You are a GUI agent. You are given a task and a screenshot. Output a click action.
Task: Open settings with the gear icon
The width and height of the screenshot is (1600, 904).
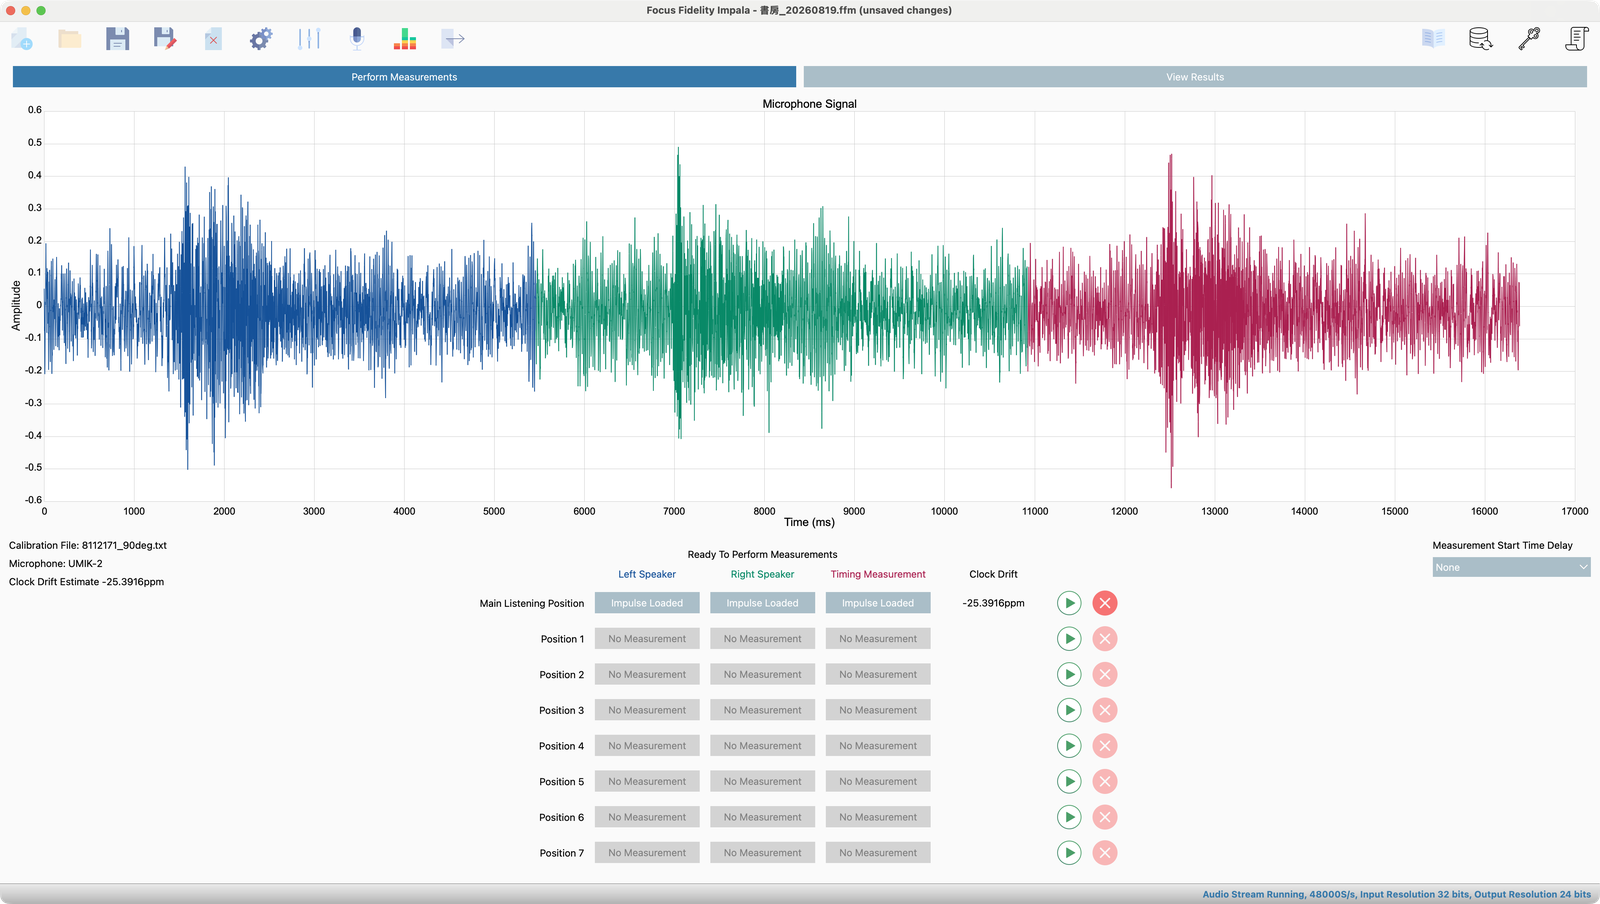[261, 39]
